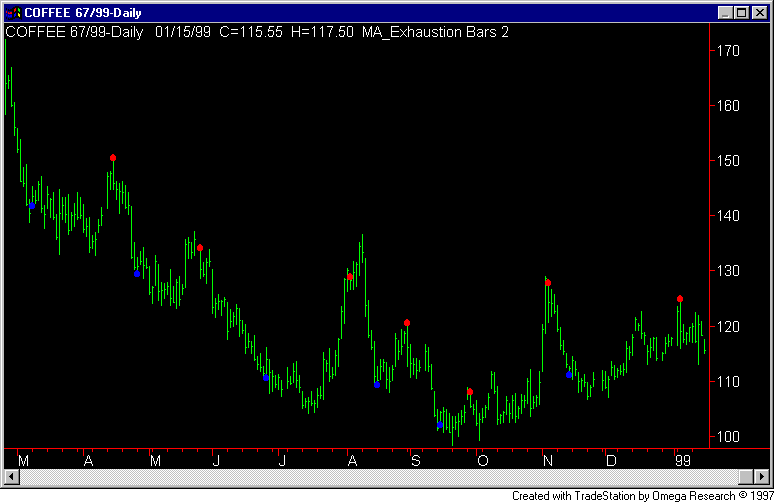774x502 pixels.
Task: Click the blue exhaustion dot in March
Action: pos(32,206)
